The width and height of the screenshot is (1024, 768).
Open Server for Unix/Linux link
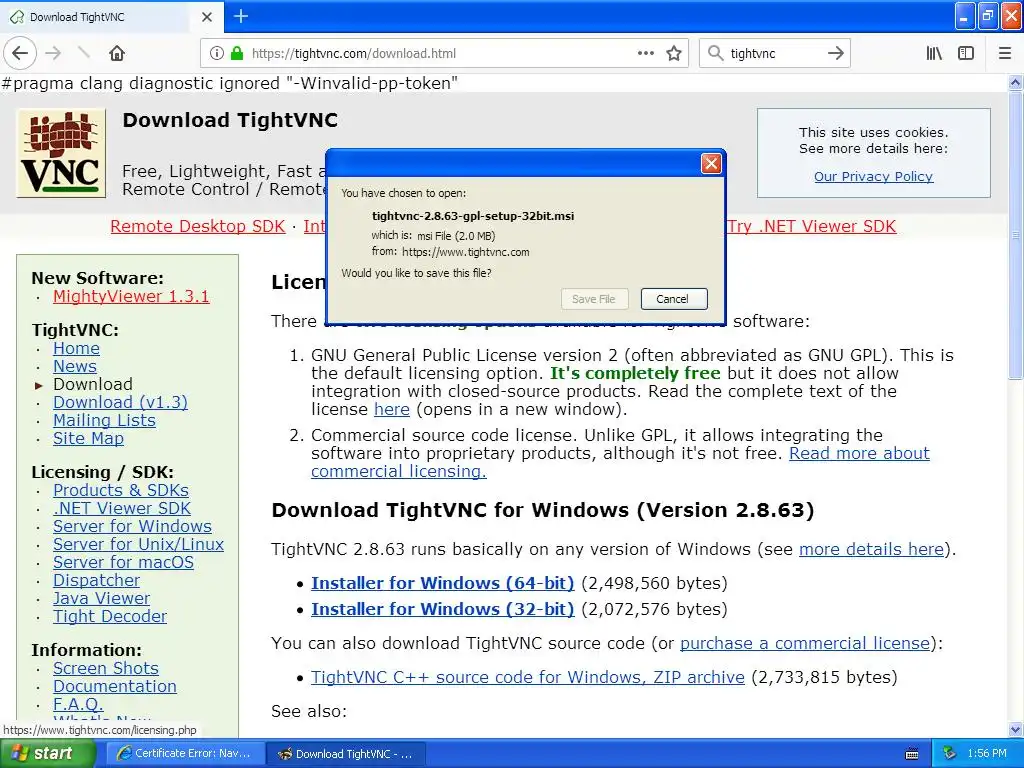[x=138, y=544]
